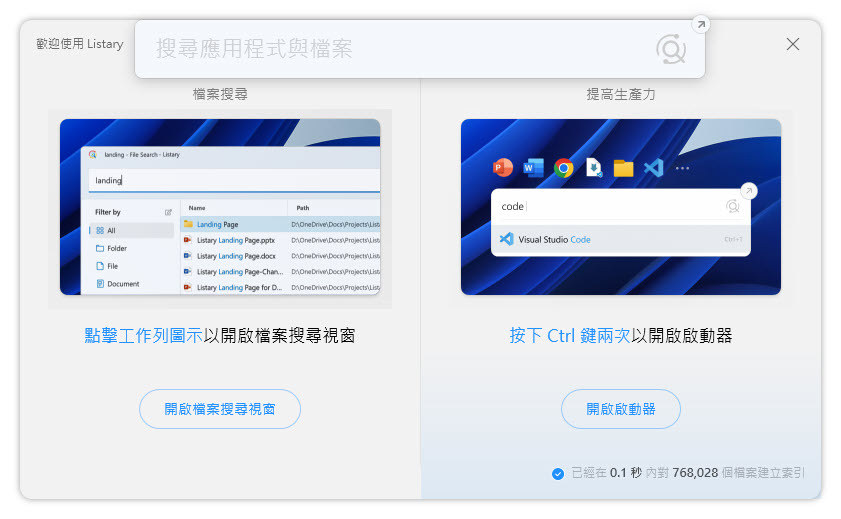
Task: Click the arrow icon at search bar corner
Action: coord(701,24)
